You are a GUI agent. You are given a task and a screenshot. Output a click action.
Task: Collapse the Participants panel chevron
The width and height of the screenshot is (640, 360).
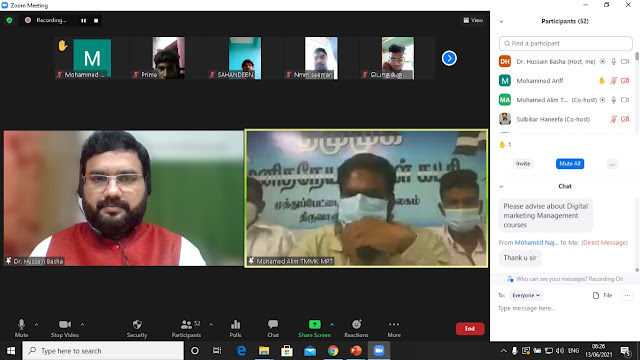point(501,22)
